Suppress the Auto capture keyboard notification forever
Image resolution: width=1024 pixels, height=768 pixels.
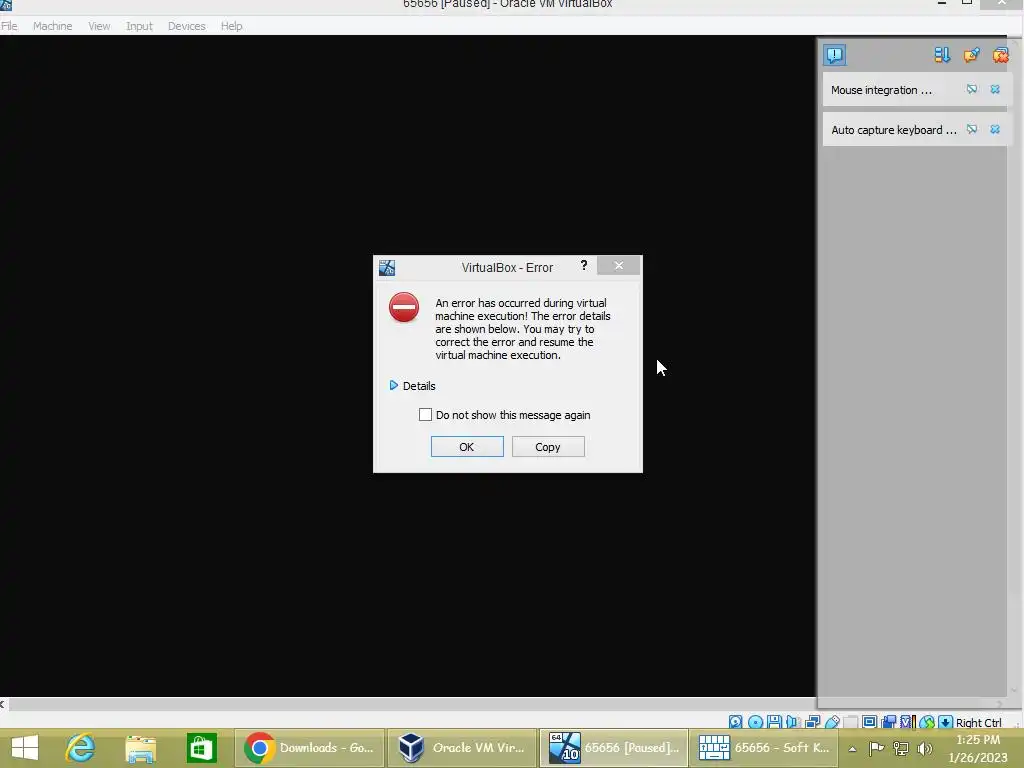[972, 129]
